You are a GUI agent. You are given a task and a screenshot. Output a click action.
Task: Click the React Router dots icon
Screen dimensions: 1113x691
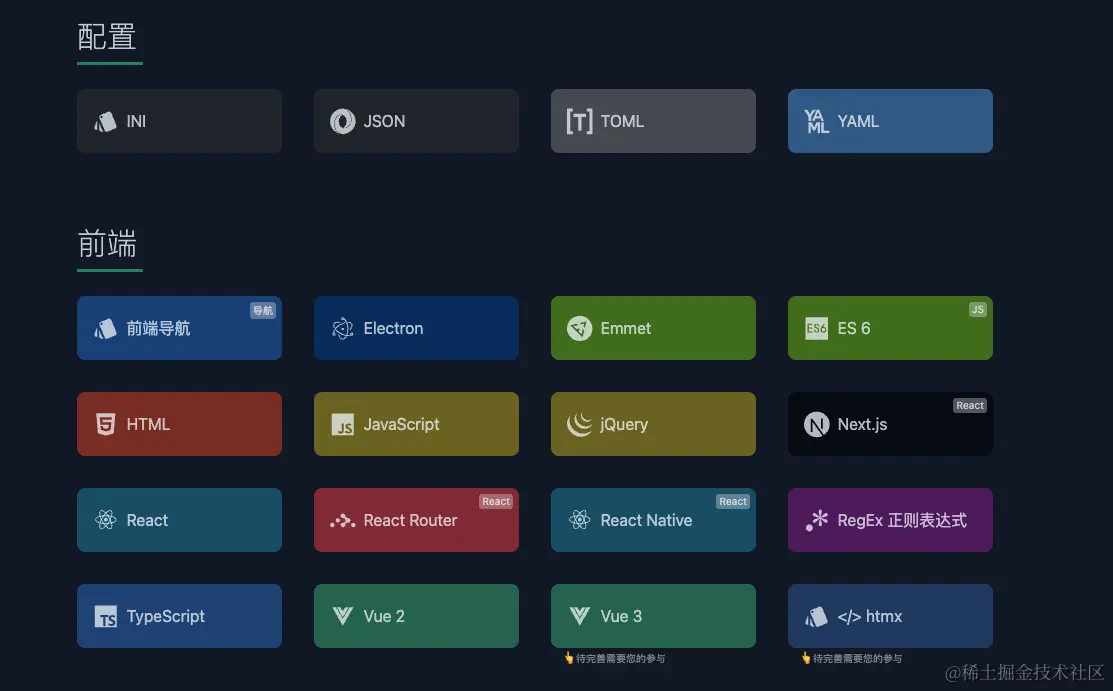[x=342, y=521]
